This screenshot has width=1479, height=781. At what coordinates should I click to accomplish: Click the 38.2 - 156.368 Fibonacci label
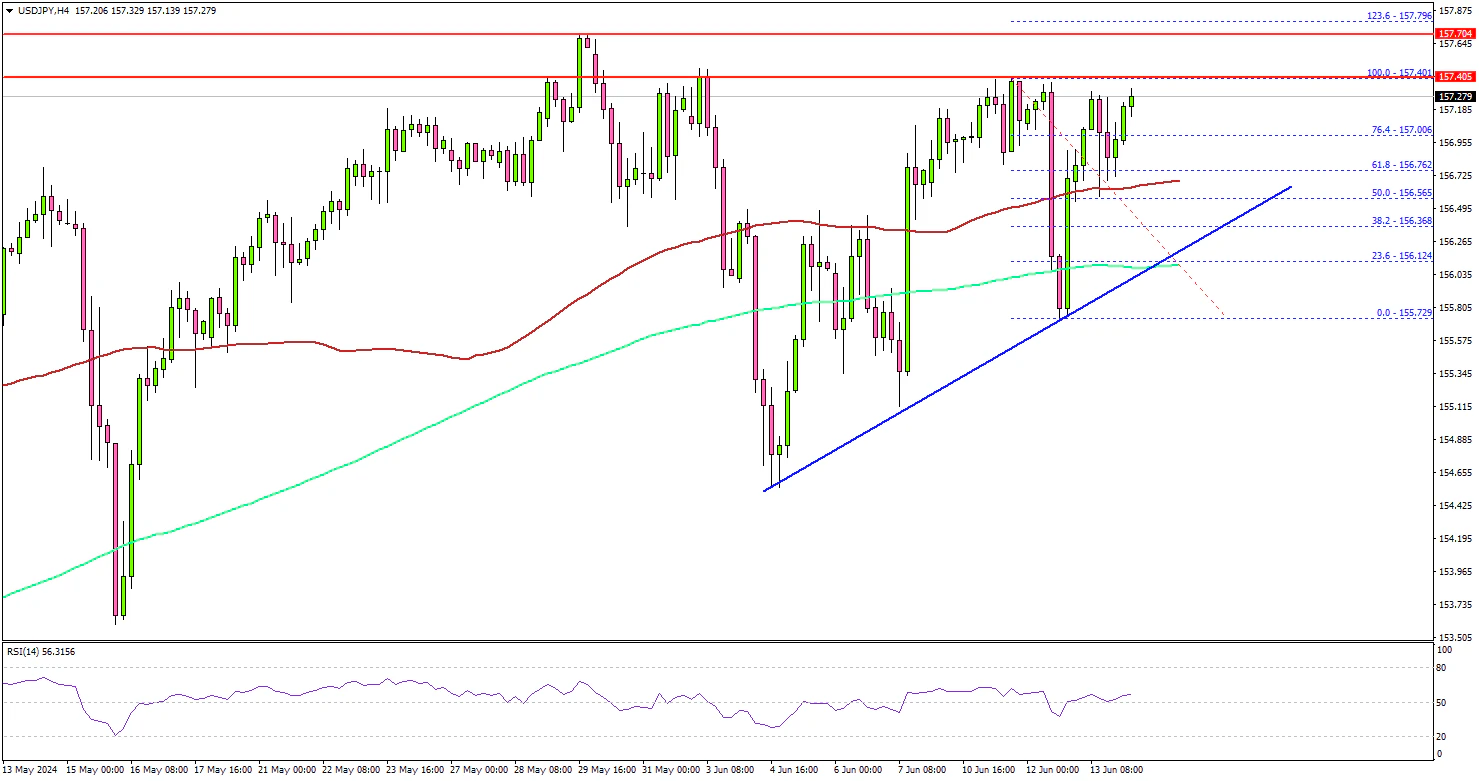tap(1400, 222)
